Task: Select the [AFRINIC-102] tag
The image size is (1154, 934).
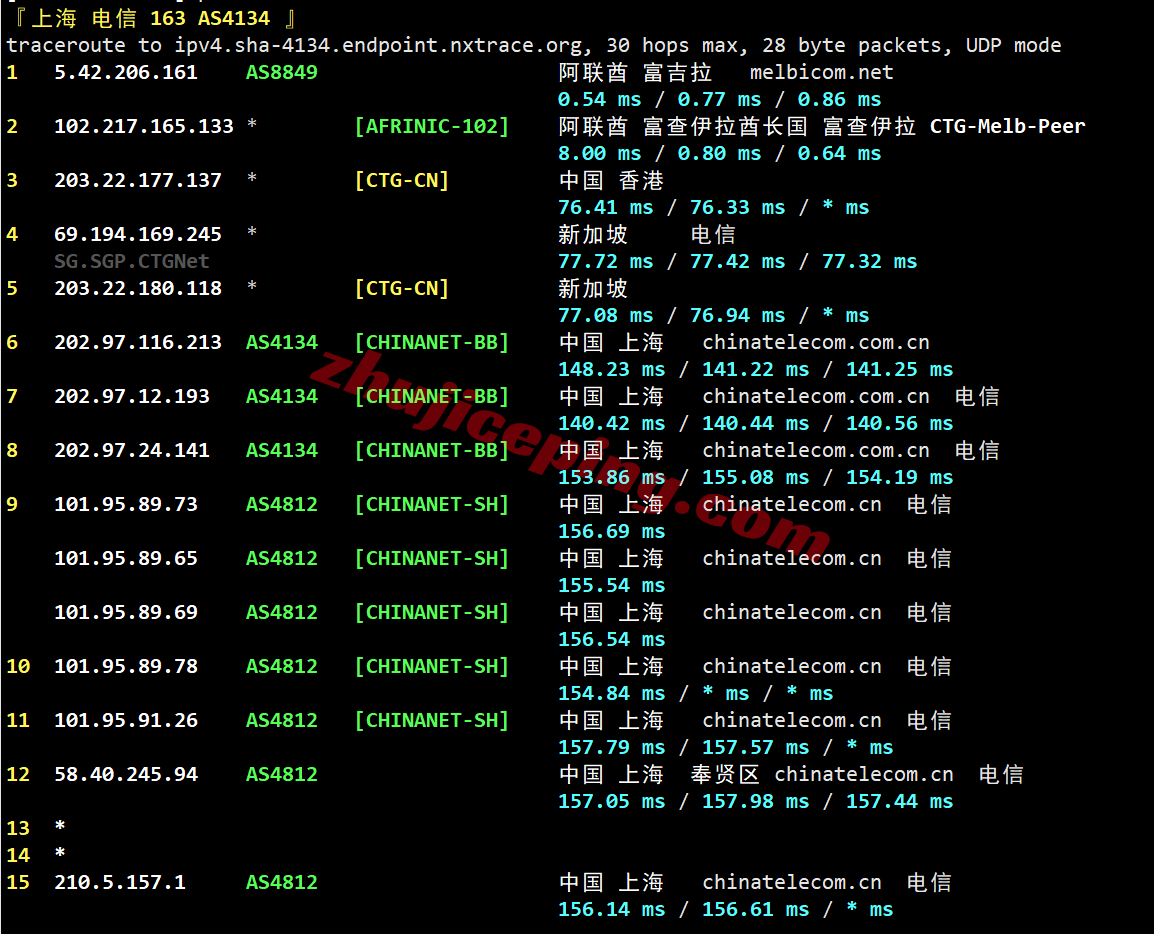Action: [432, 126]
